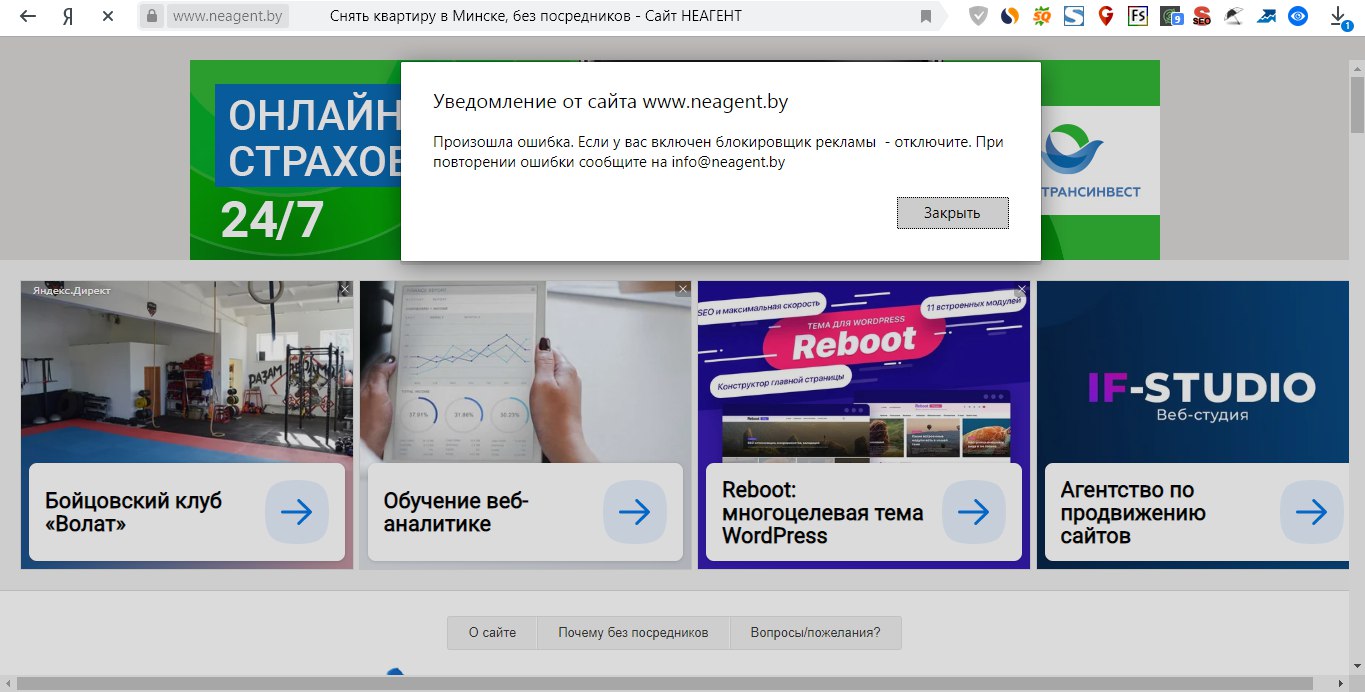Click the padlock site security icon
This screenshot has height=692, width=1365.
pyautogui.click(x=152, y=16)
